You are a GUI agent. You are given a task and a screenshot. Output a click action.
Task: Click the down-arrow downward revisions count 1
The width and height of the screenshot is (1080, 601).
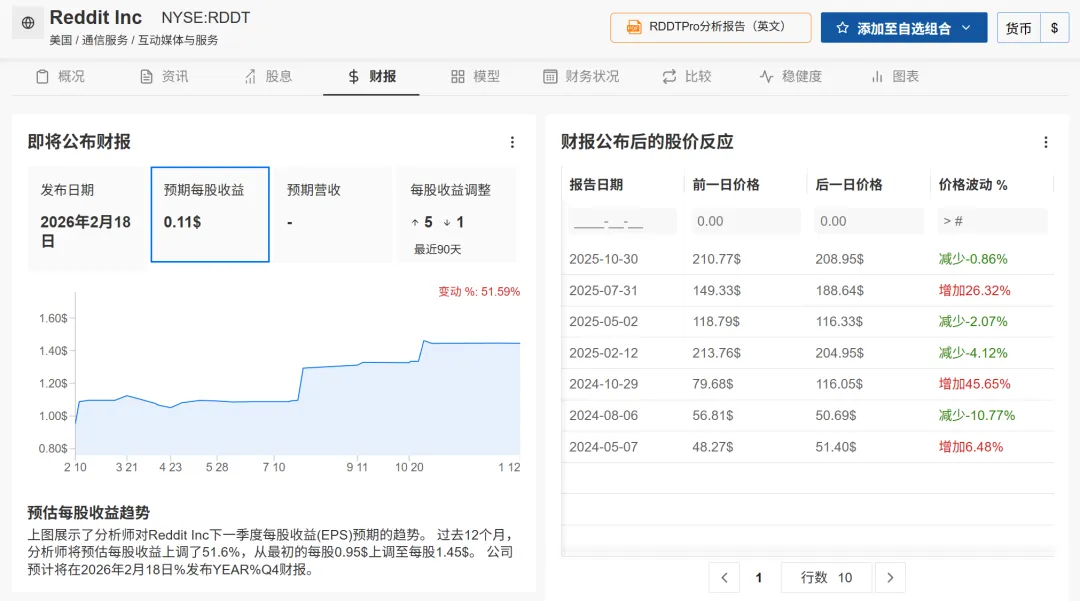(453, 222)
